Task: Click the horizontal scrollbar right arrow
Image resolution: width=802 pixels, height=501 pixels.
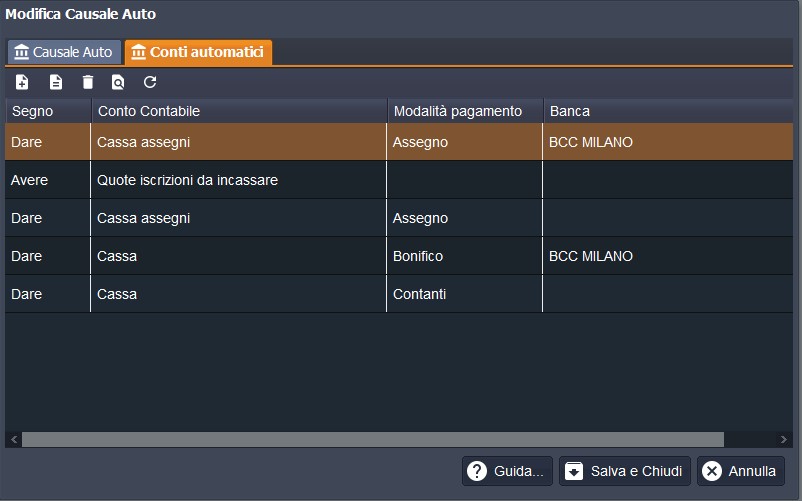Action: (785, 440)
